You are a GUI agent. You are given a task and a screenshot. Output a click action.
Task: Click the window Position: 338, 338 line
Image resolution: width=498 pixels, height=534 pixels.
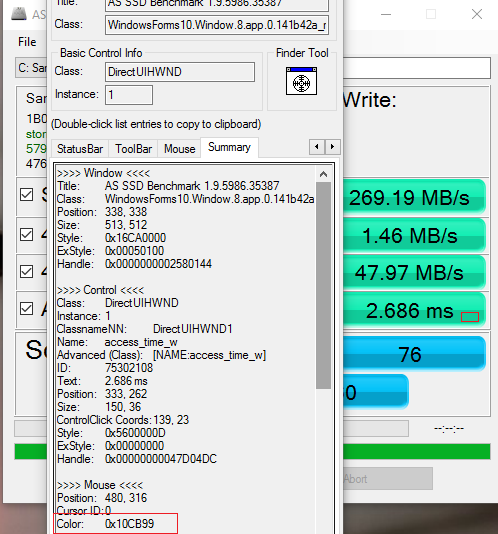click(x=102, y=212)
